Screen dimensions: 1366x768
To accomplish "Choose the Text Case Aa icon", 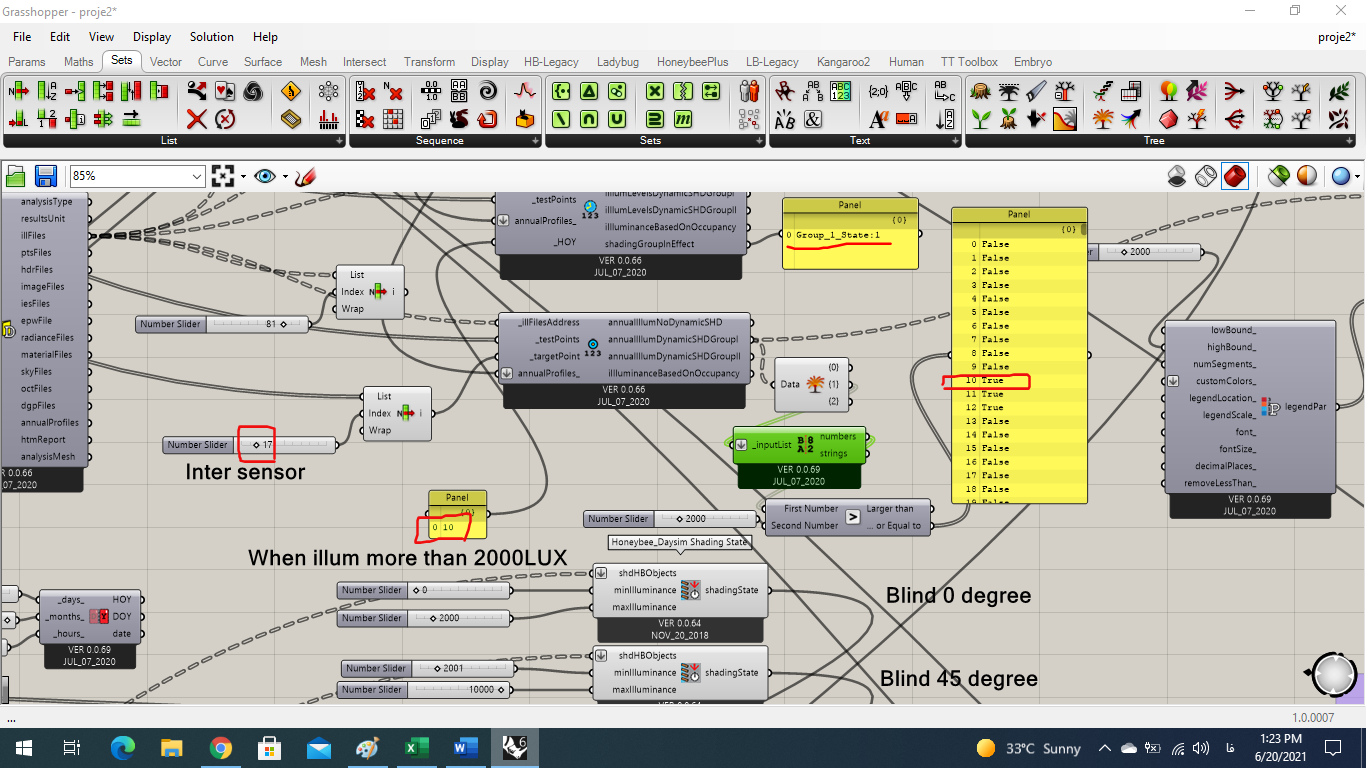I will 879,120.
